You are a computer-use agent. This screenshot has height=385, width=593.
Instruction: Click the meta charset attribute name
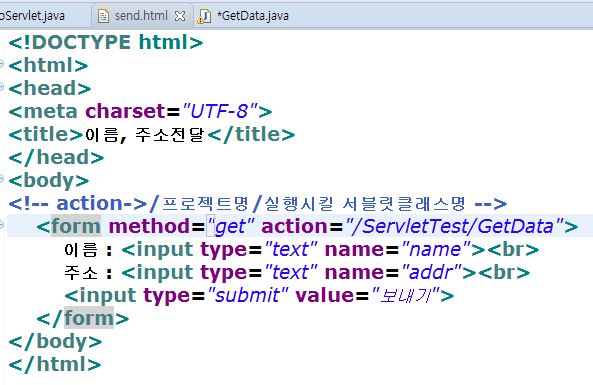pos(126,111)
